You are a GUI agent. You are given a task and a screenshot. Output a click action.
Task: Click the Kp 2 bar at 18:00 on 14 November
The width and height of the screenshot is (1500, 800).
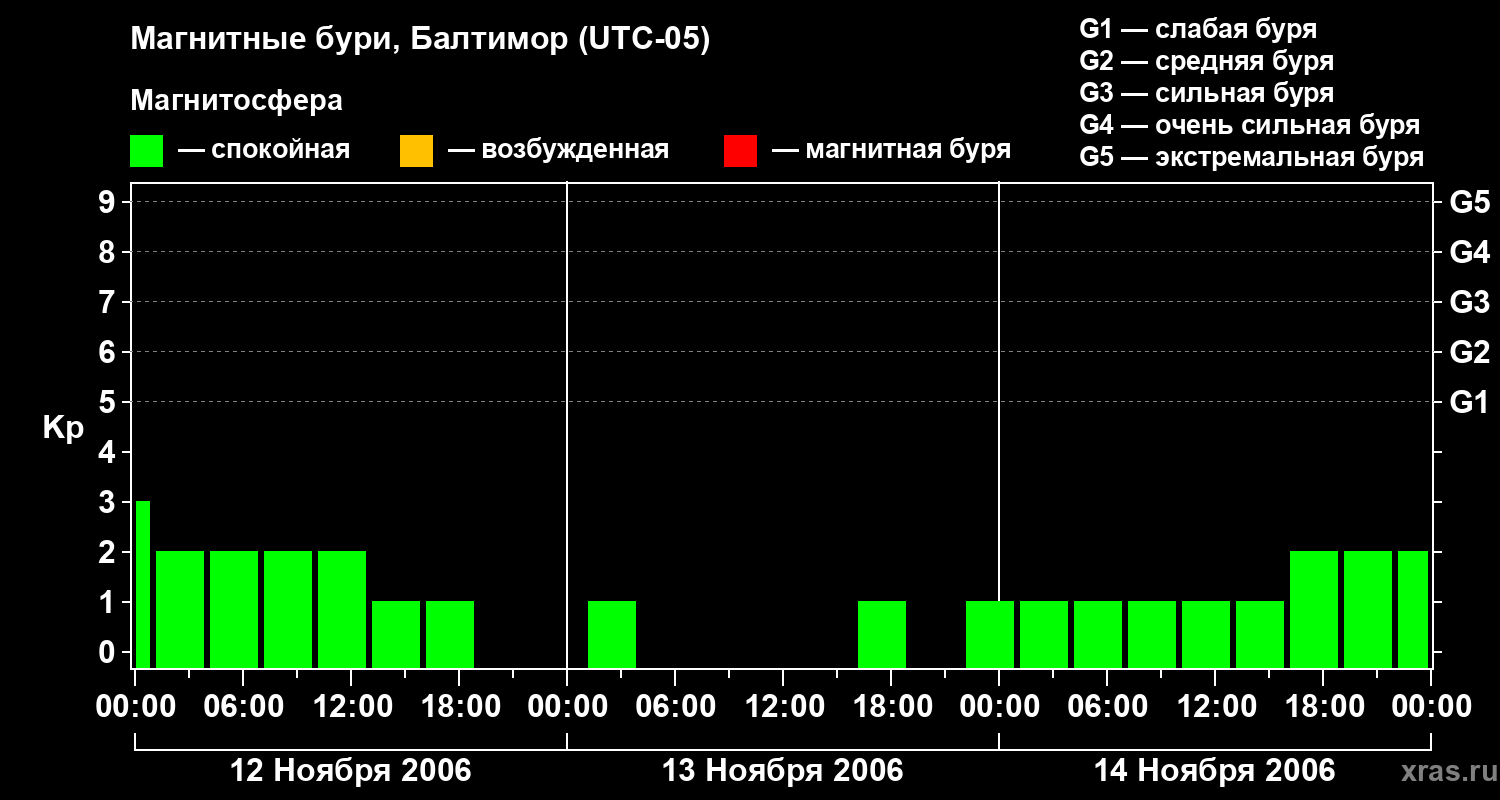click(x=1314, y=609)
